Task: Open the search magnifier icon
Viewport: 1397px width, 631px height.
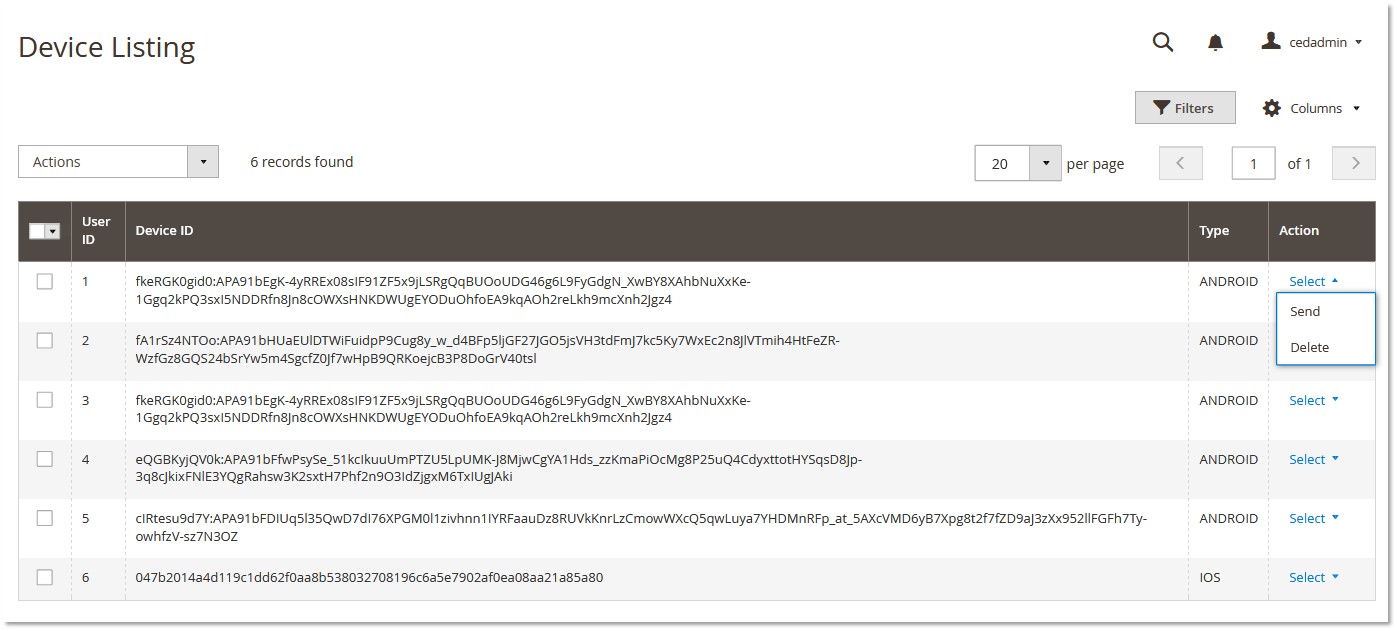Action: [x=1163, y=42]
